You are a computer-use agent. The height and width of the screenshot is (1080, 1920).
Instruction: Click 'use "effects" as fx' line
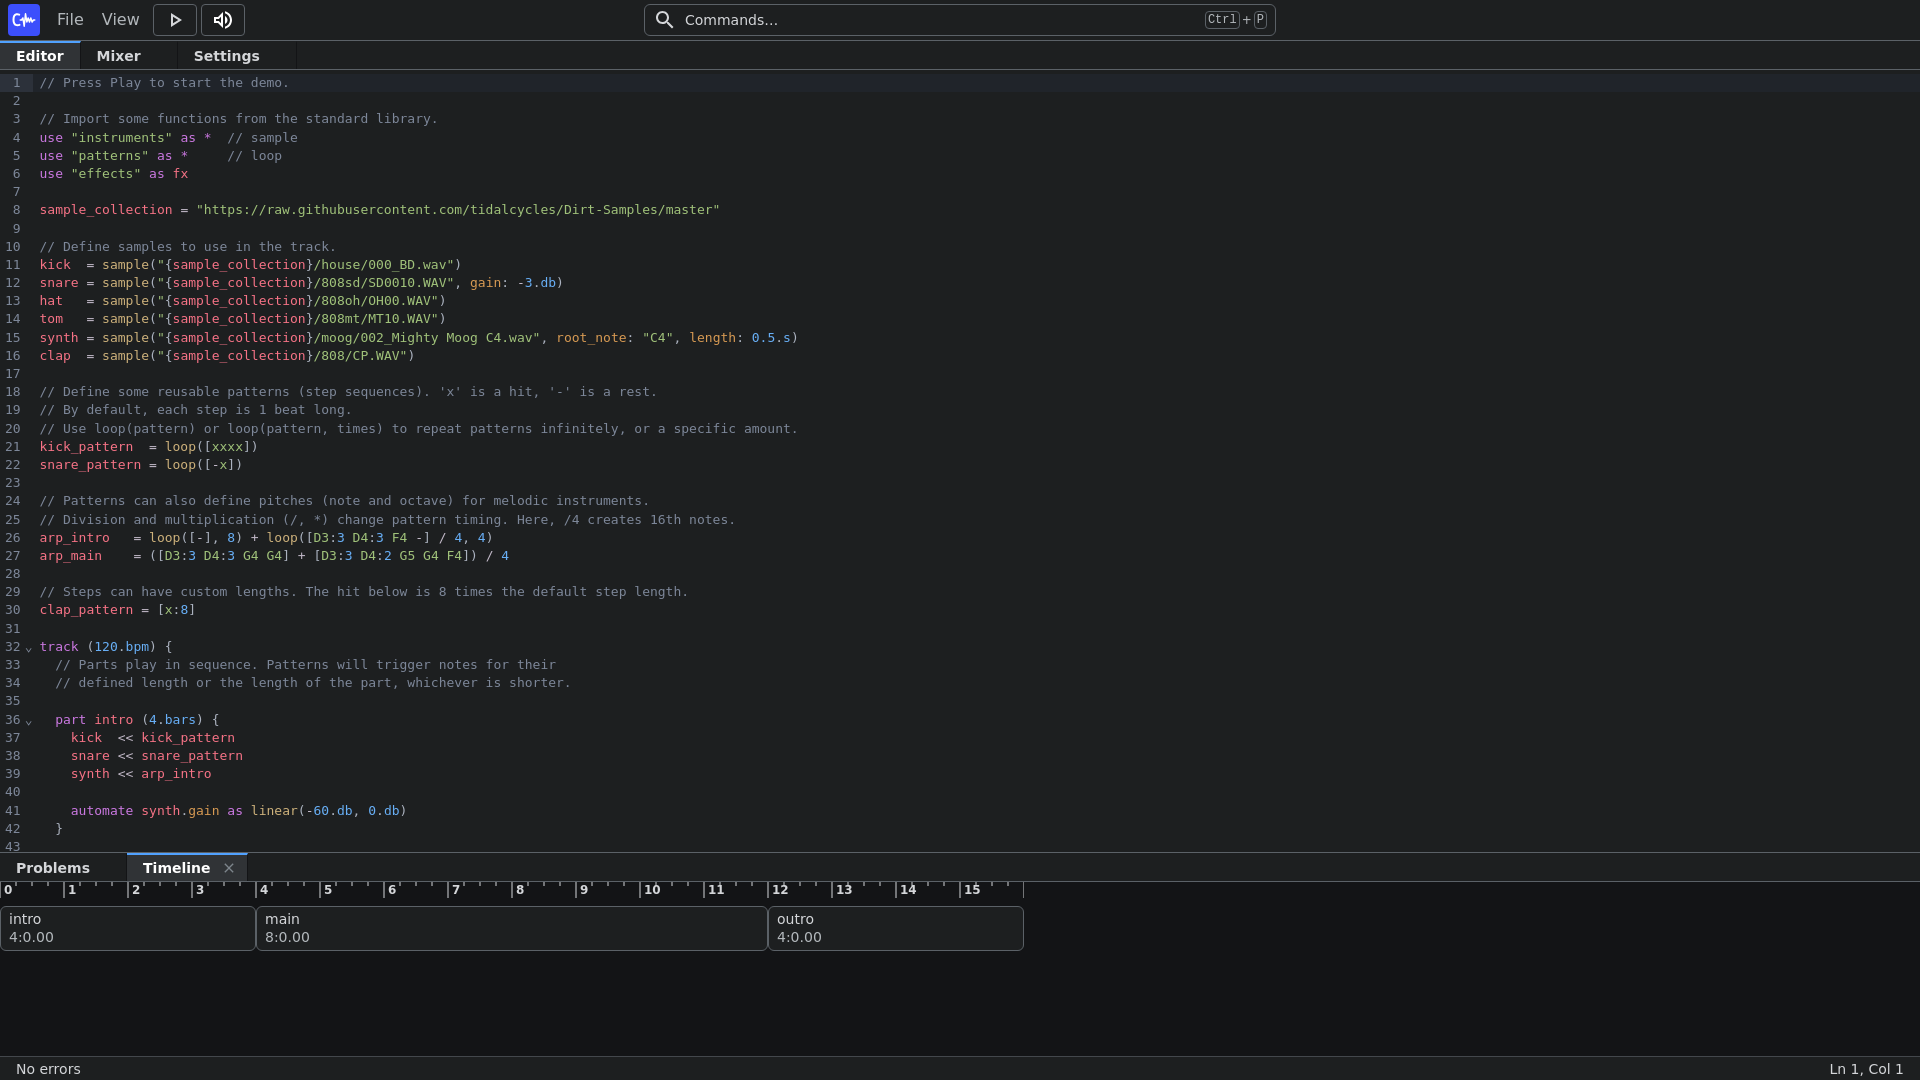(x=114, y=174)
